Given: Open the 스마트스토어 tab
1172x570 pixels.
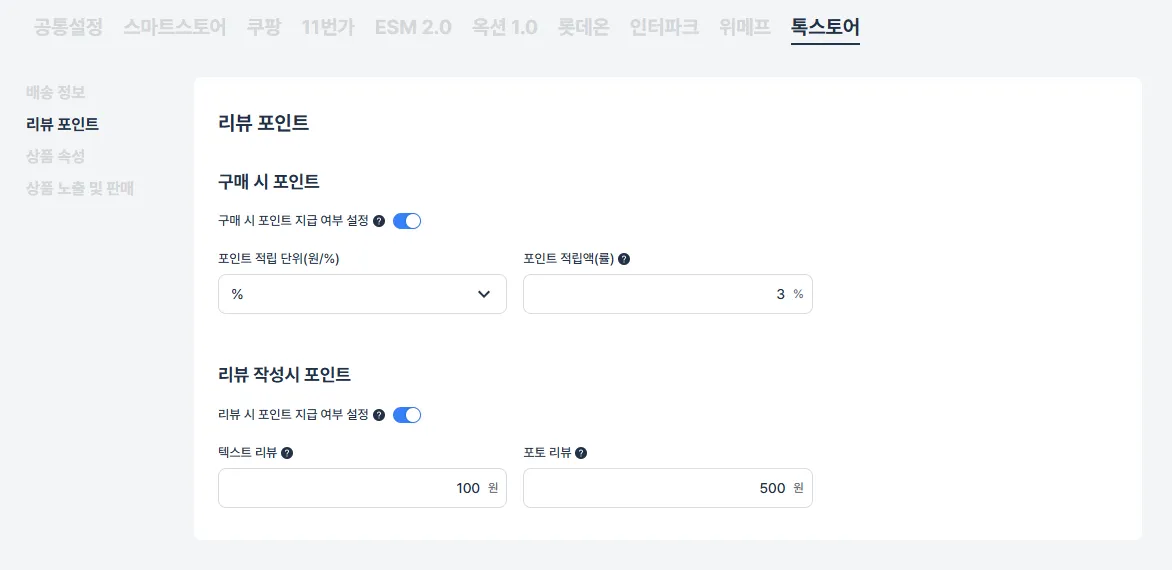Looking at the screenshot, I should tap(175, 28).
